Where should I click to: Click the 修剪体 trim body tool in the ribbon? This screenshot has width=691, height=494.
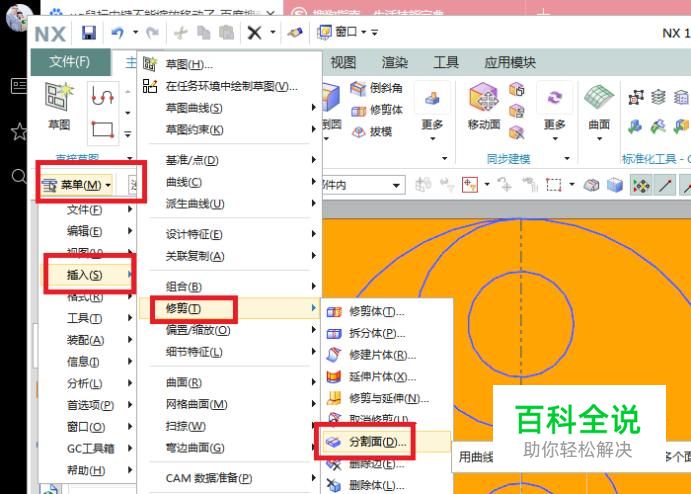[x=377, y=110]
